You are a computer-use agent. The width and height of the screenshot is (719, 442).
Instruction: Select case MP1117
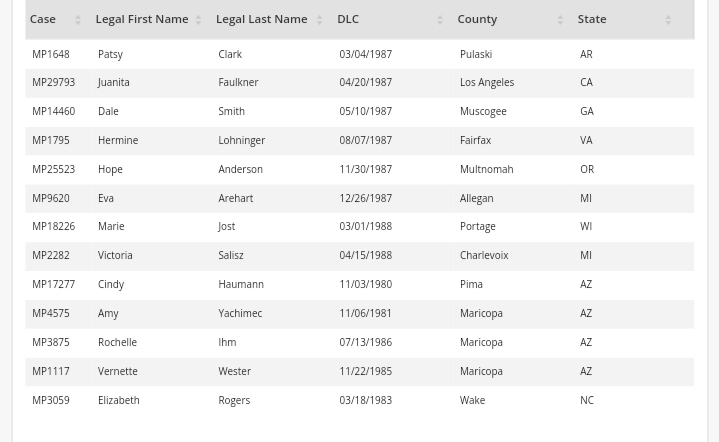pos(50,371)
